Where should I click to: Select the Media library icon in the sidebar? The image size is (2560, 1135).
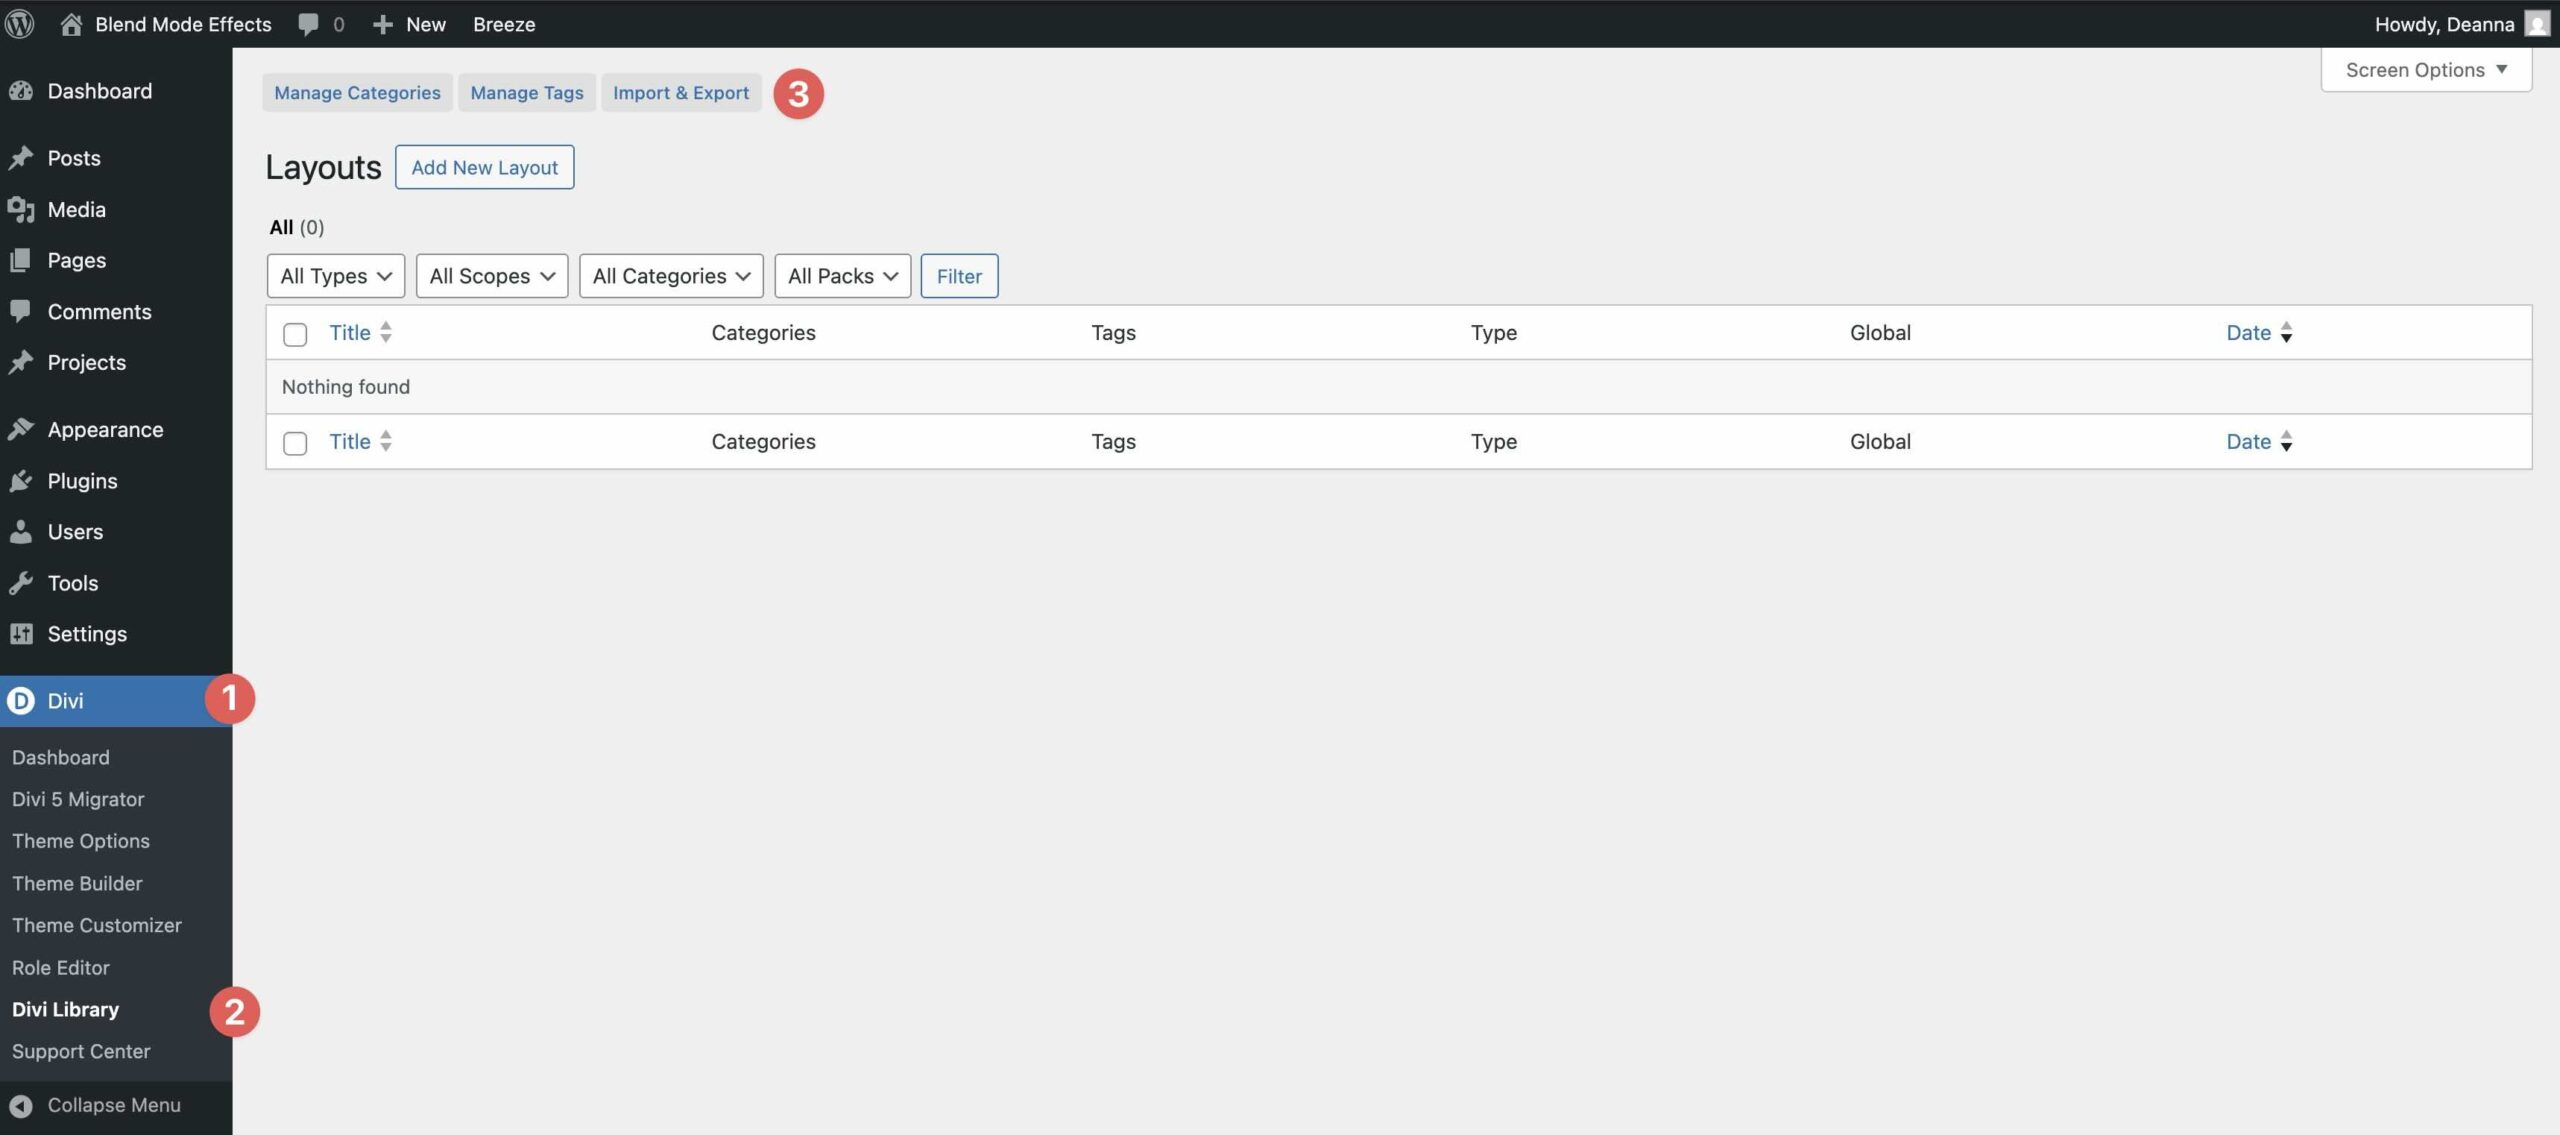23,209
